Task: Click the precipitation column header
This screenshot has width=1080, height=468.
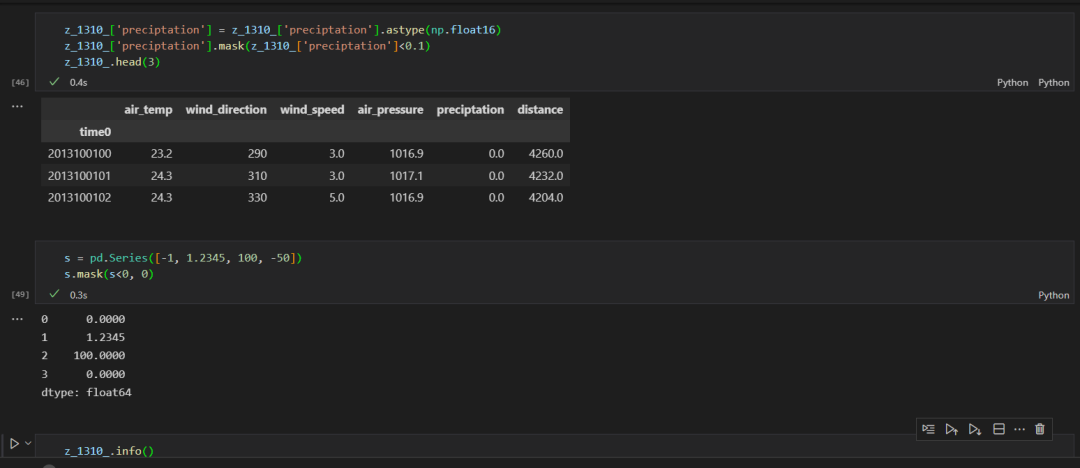Action: point(470,109)
